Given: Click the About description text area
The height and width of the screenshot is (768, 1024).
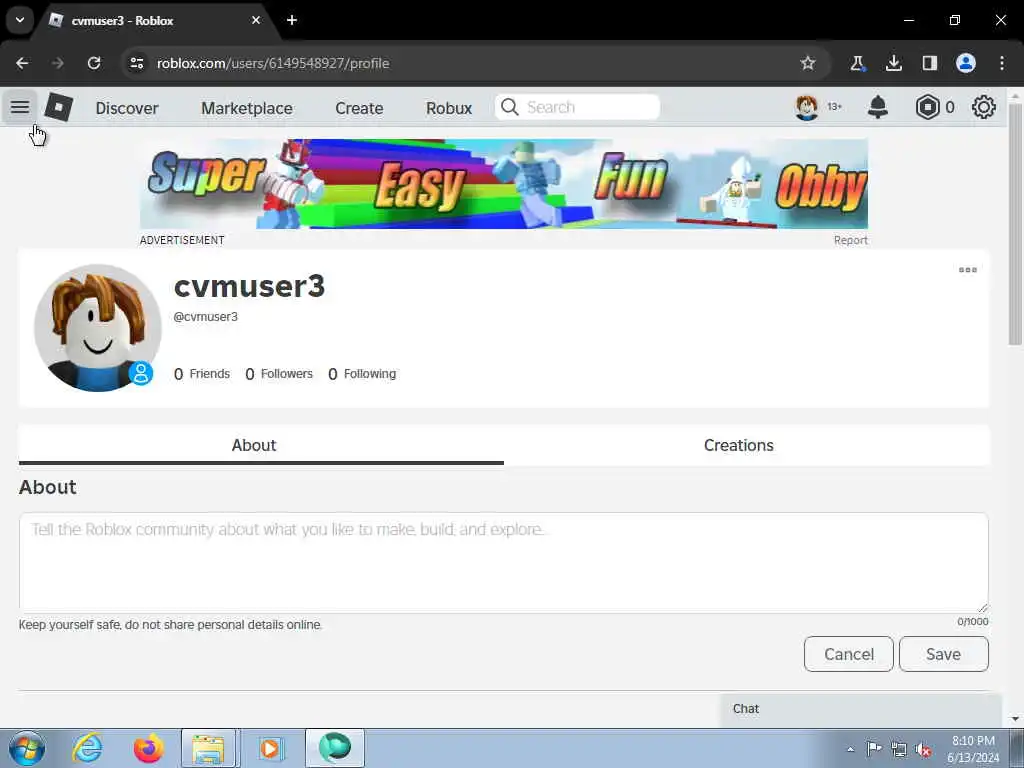Looking at the screenshot, I should (x=504, y=562).
